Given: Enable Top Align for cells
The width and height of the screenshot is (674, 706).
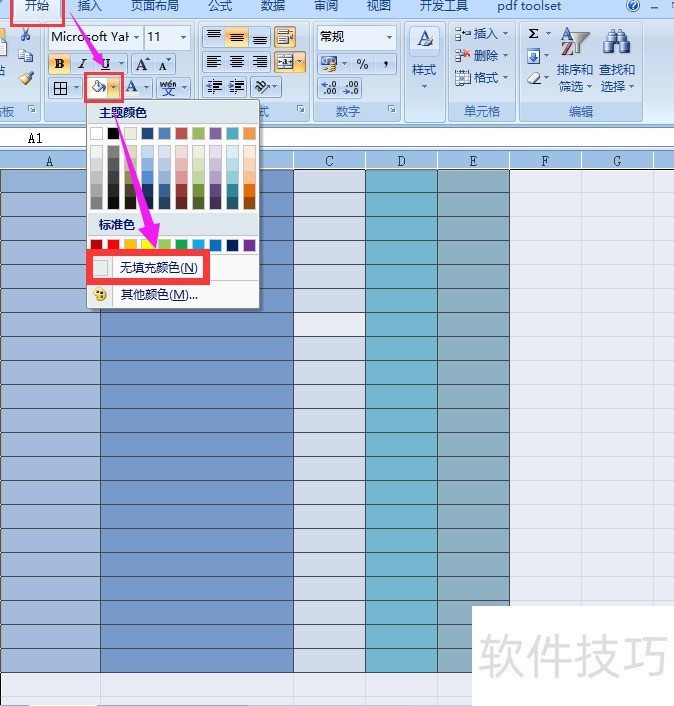Looking at the screenshot, I should coord(214,37).
